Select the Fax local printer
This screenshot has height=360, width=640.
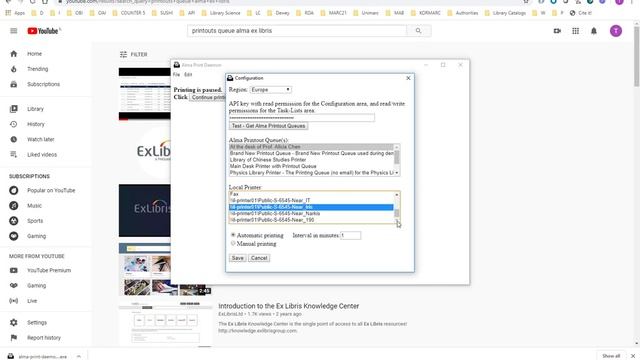(x=311, y=194)
